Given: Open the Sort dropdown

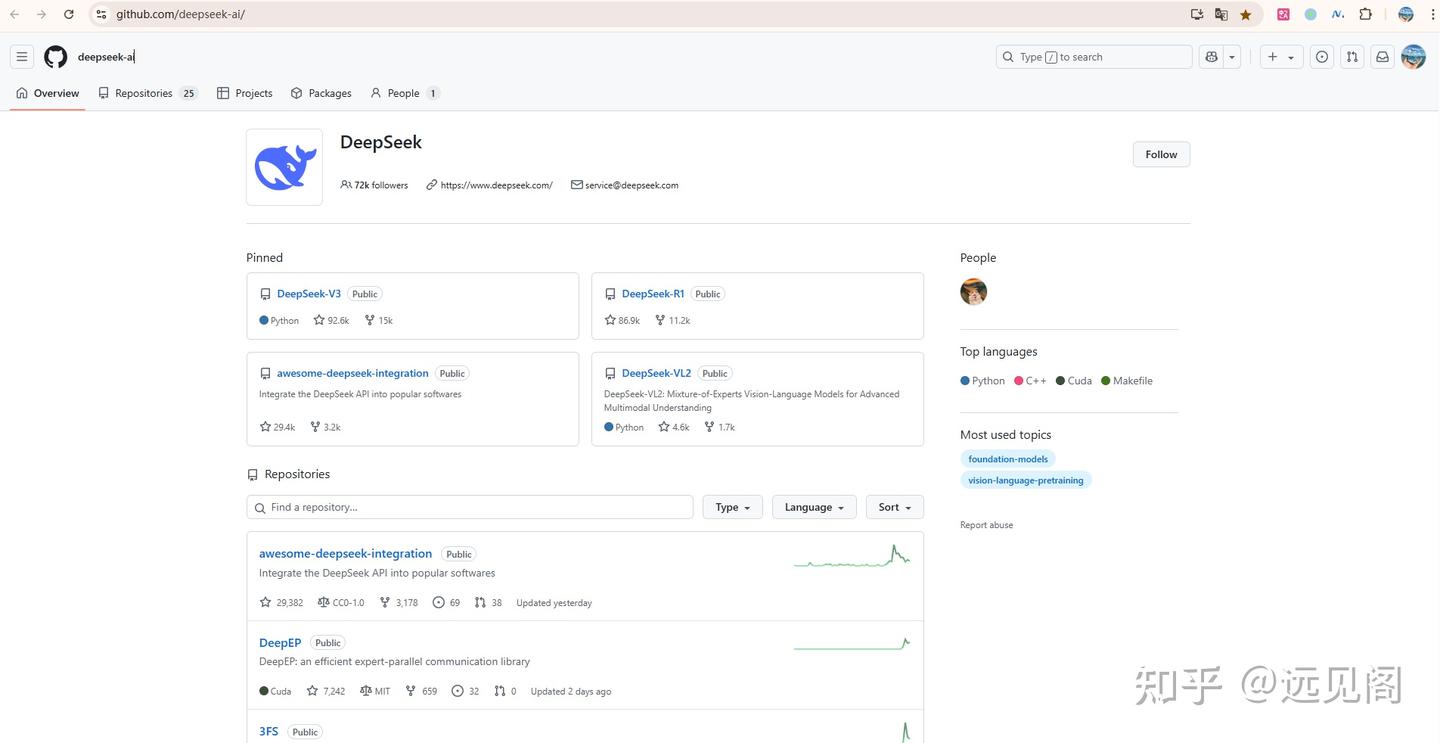Looking at the screenshot, I should pos(895,507).
